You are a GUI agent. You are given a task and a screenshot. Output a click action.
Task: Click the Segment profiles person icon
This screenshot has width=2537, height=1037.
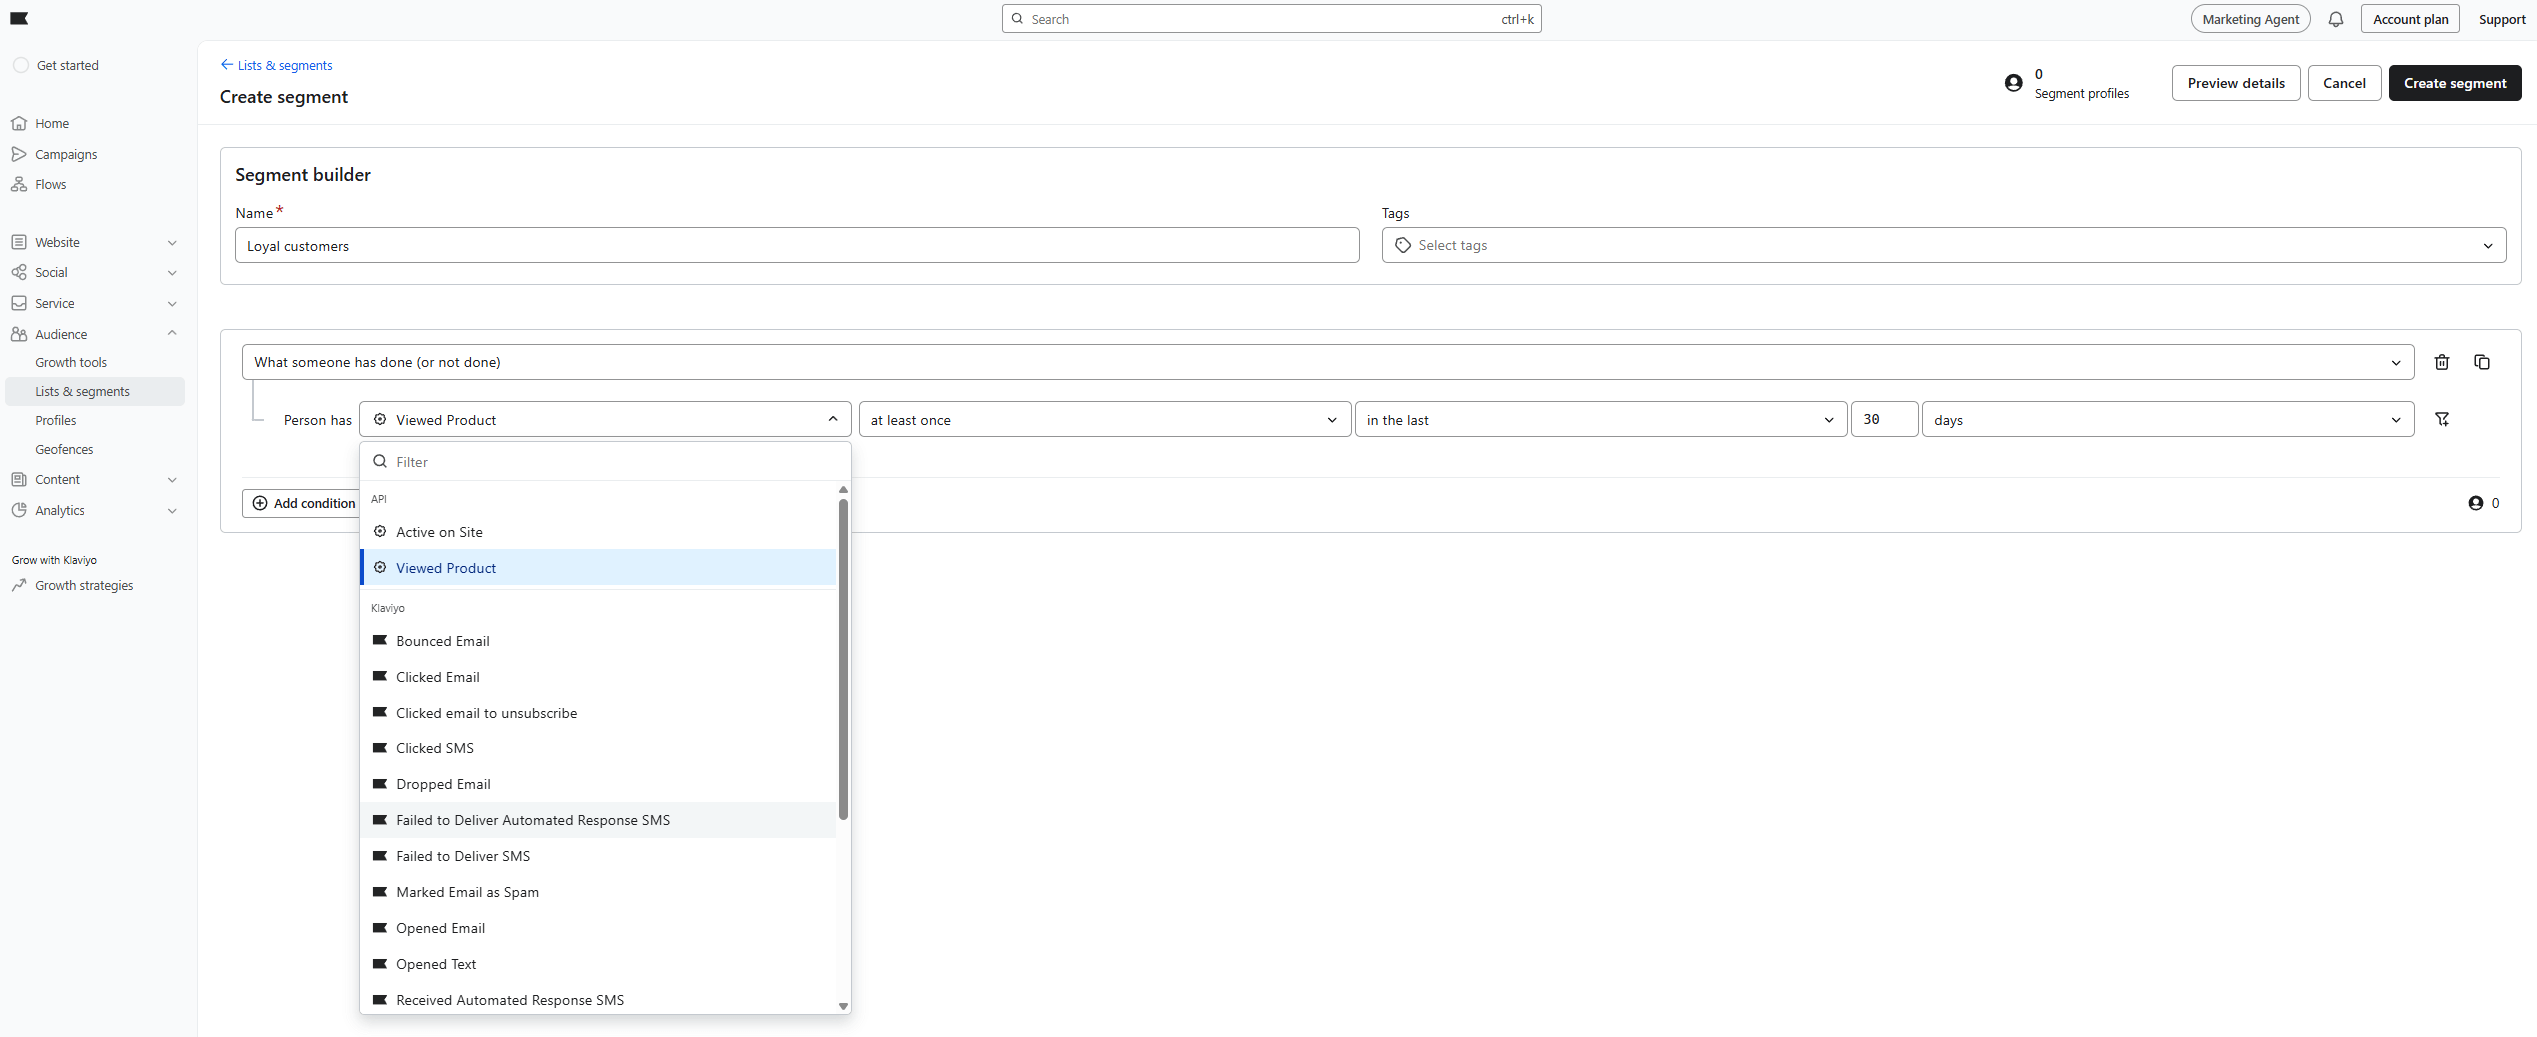(x=2014, y=83)
